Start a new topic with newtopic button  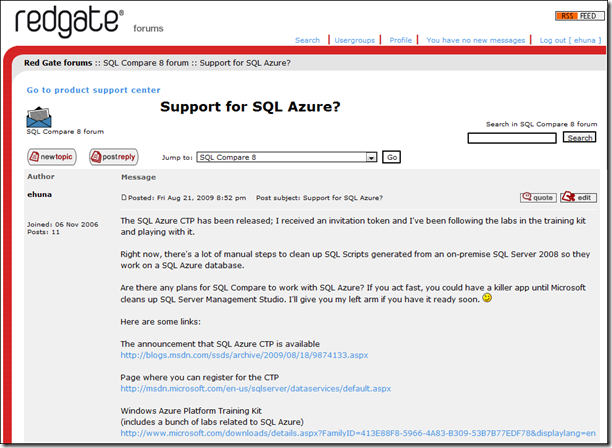[52, 157]
